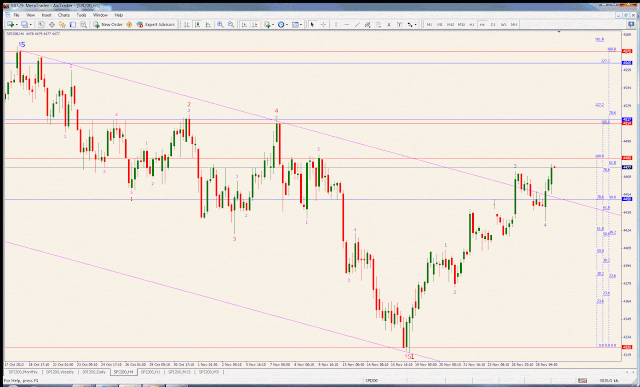
Task: Click the Indicators list icon
Action: (x=267, y=24)
